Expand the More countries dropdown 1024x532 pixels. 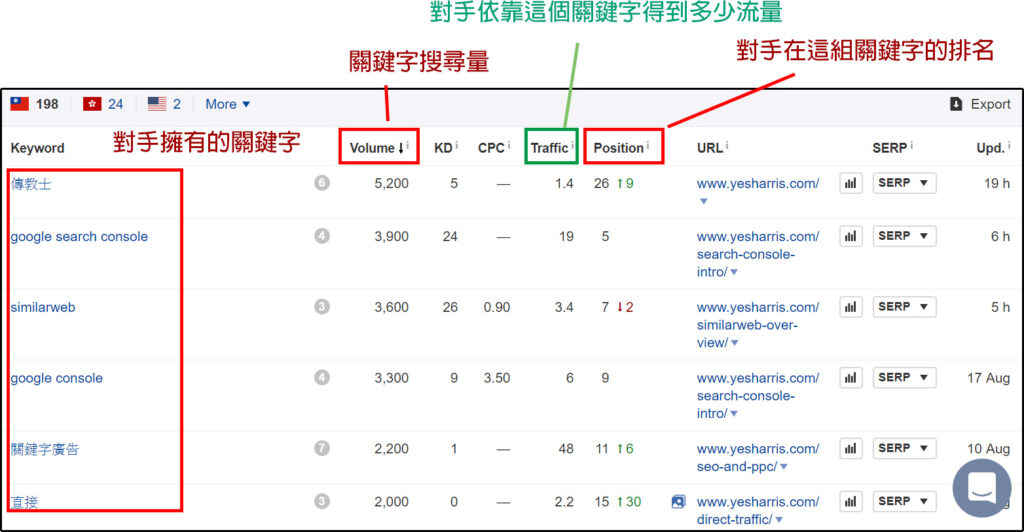pyautogui.click(x=228, y=104)
